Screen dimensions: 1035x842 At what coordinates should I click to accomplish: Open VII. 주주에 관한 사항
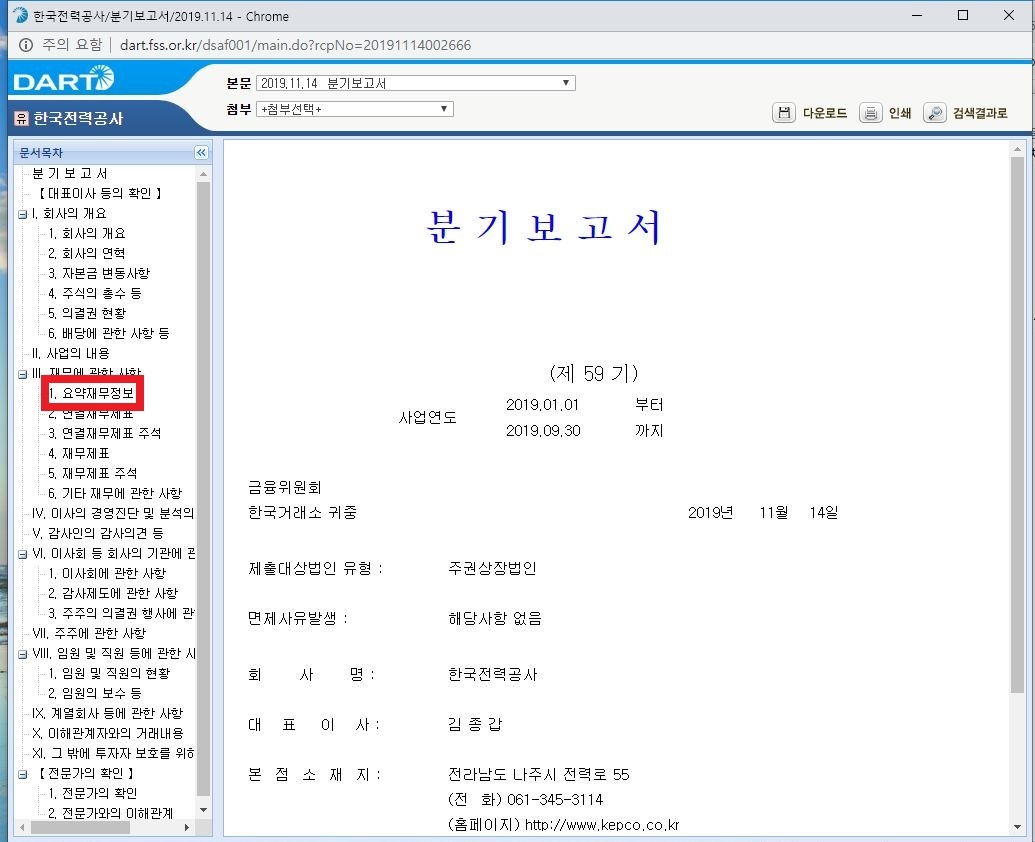click(x=88, y=633)
